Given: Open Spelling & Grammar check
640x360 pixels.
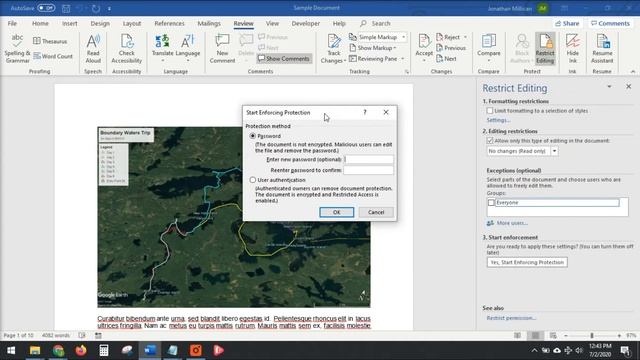Looking at the screenshot, I should point(17,49).
